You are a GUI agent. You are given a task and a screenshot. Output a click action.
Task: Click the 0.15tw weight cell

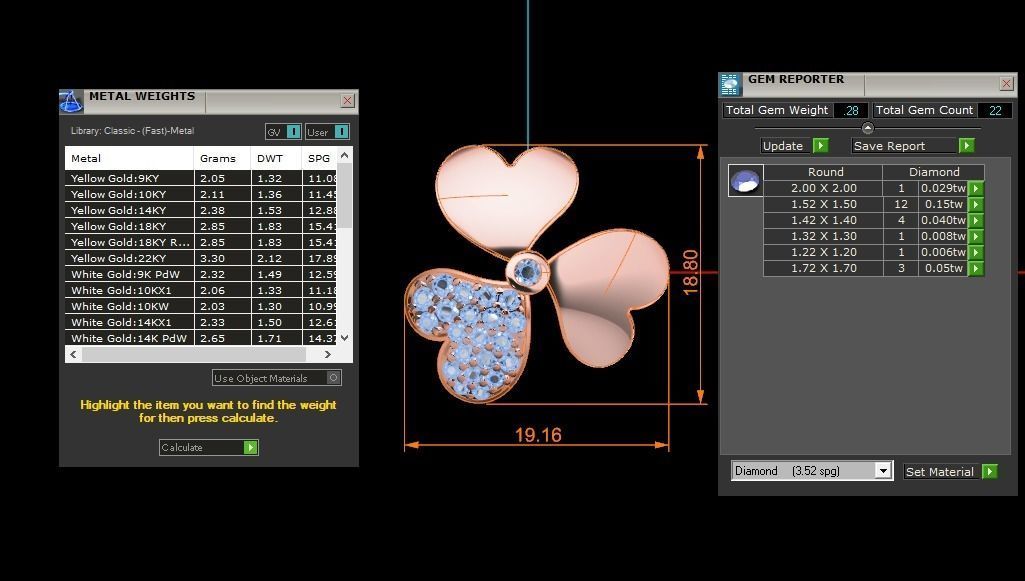[x=943, y=204]
